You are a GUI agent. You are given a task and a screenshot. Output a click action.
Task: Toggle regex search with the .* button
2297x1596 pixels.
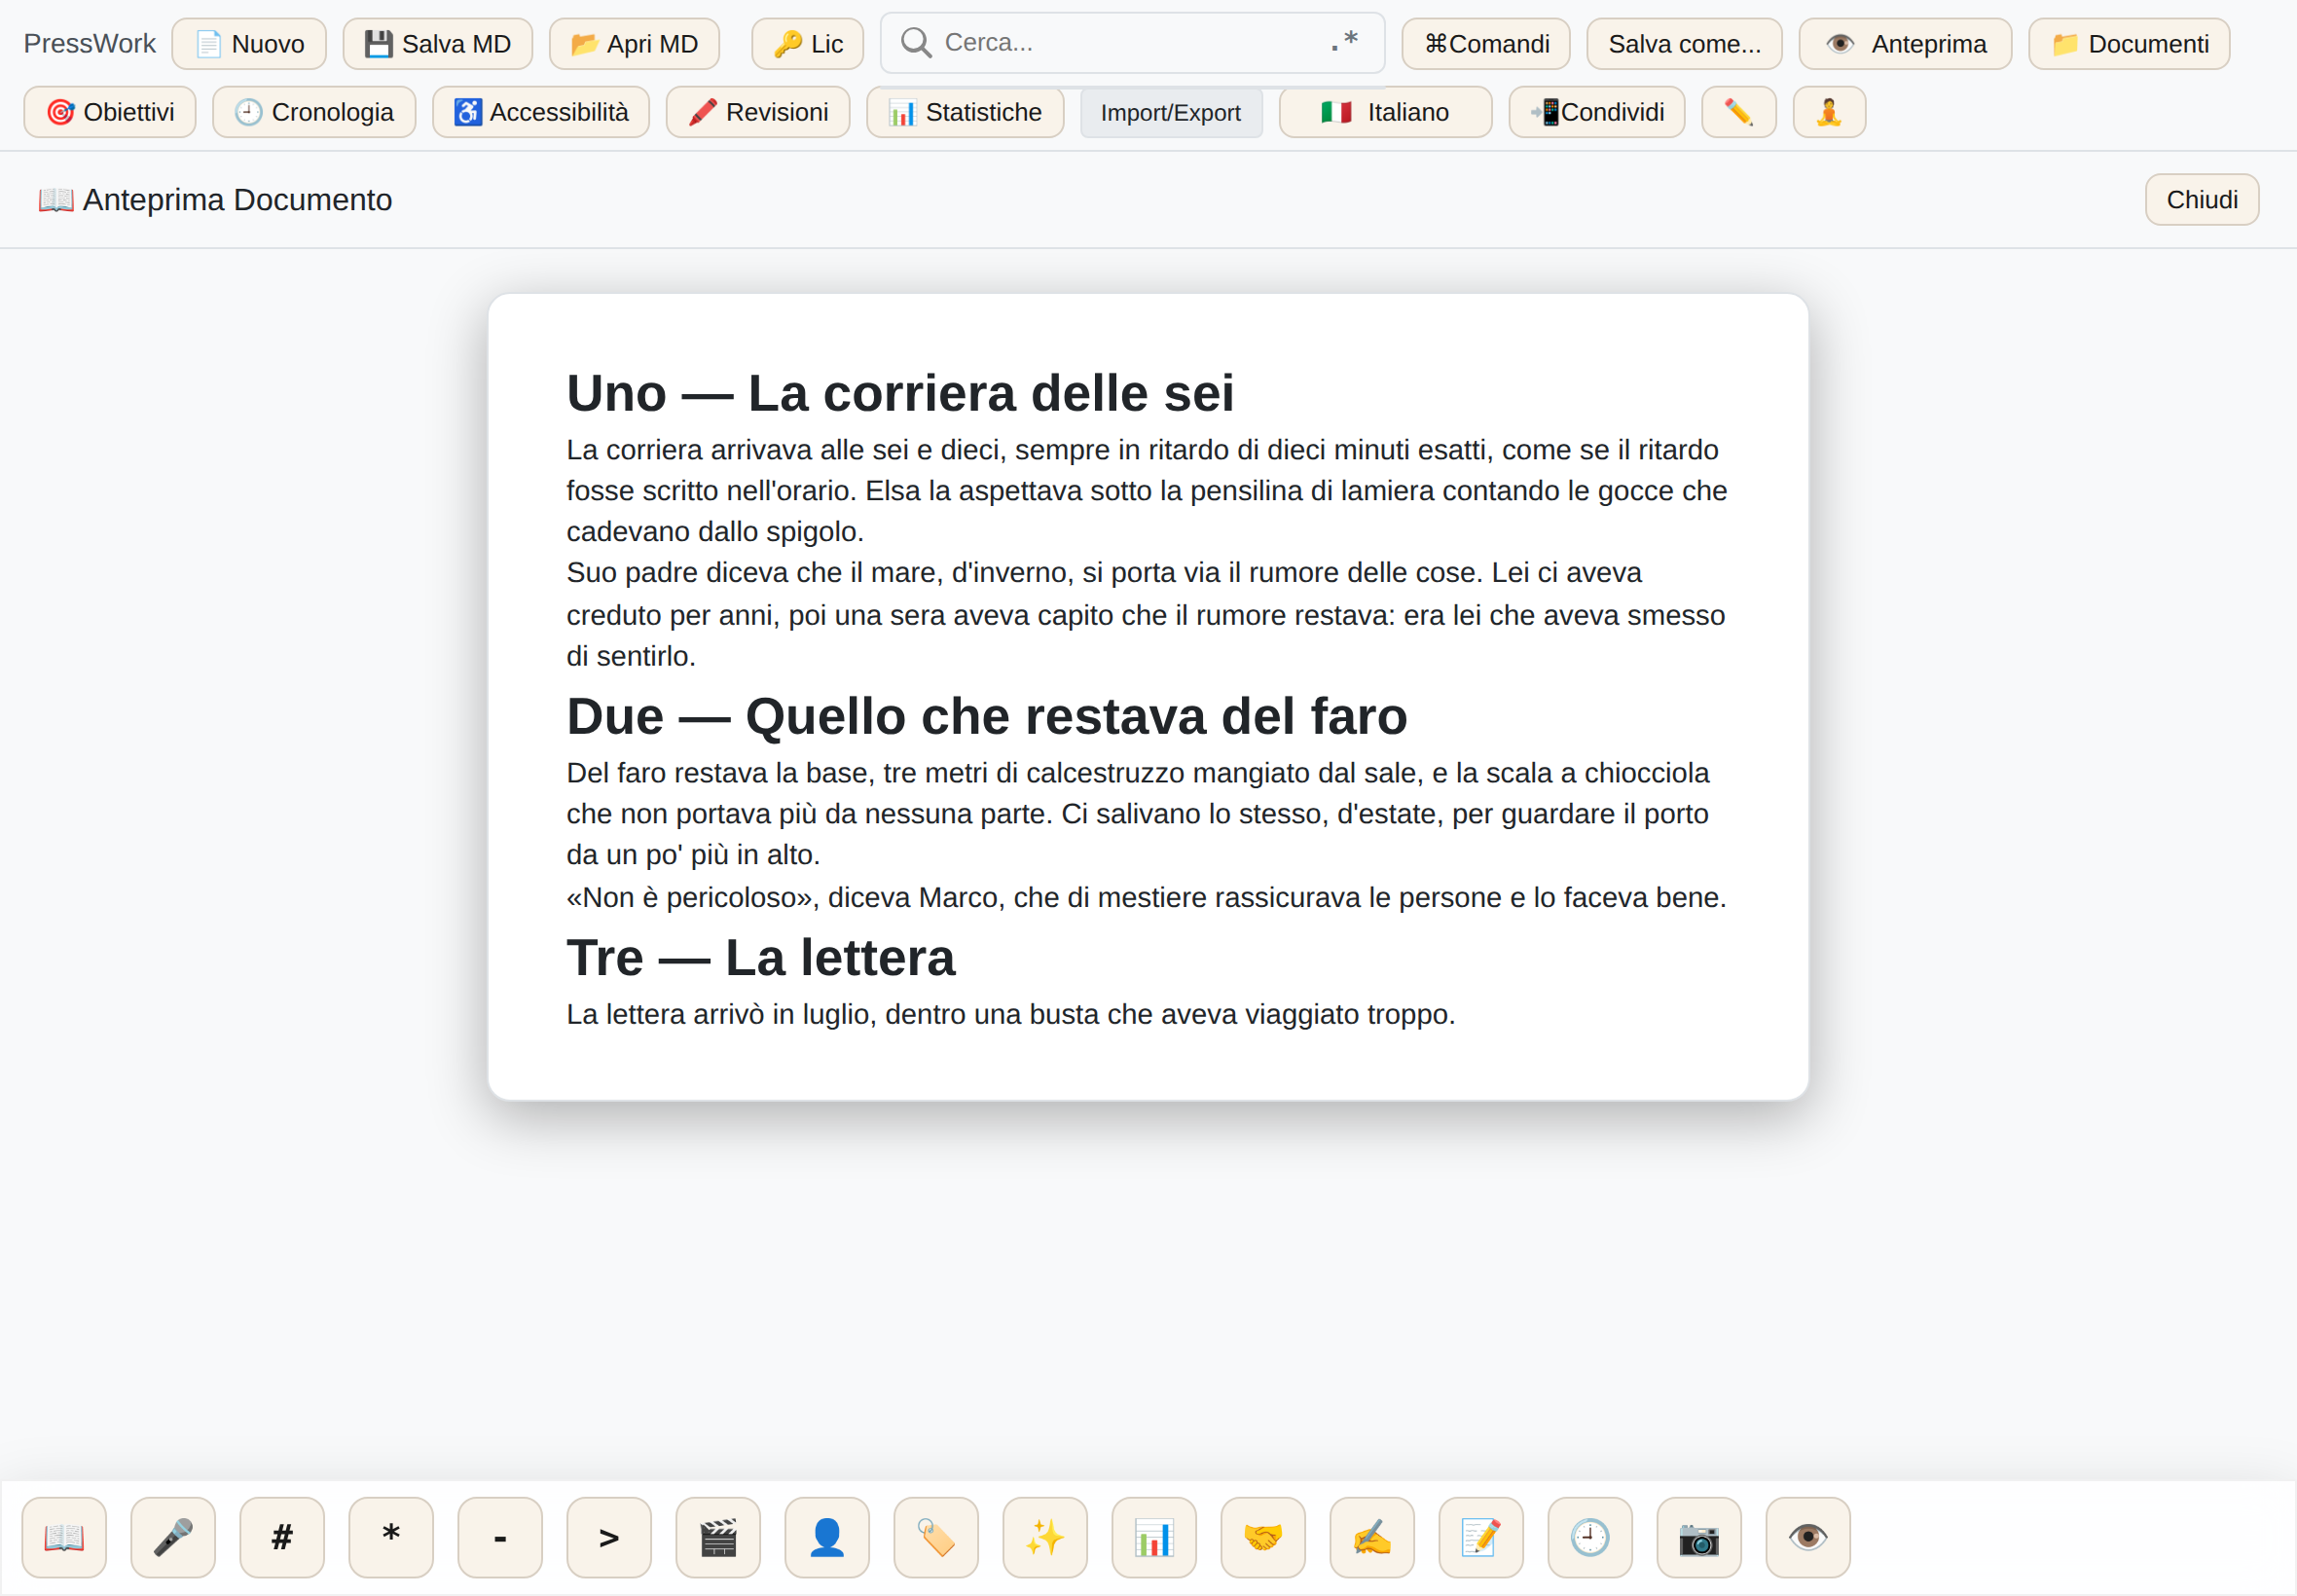click(x=1345, y=42)
